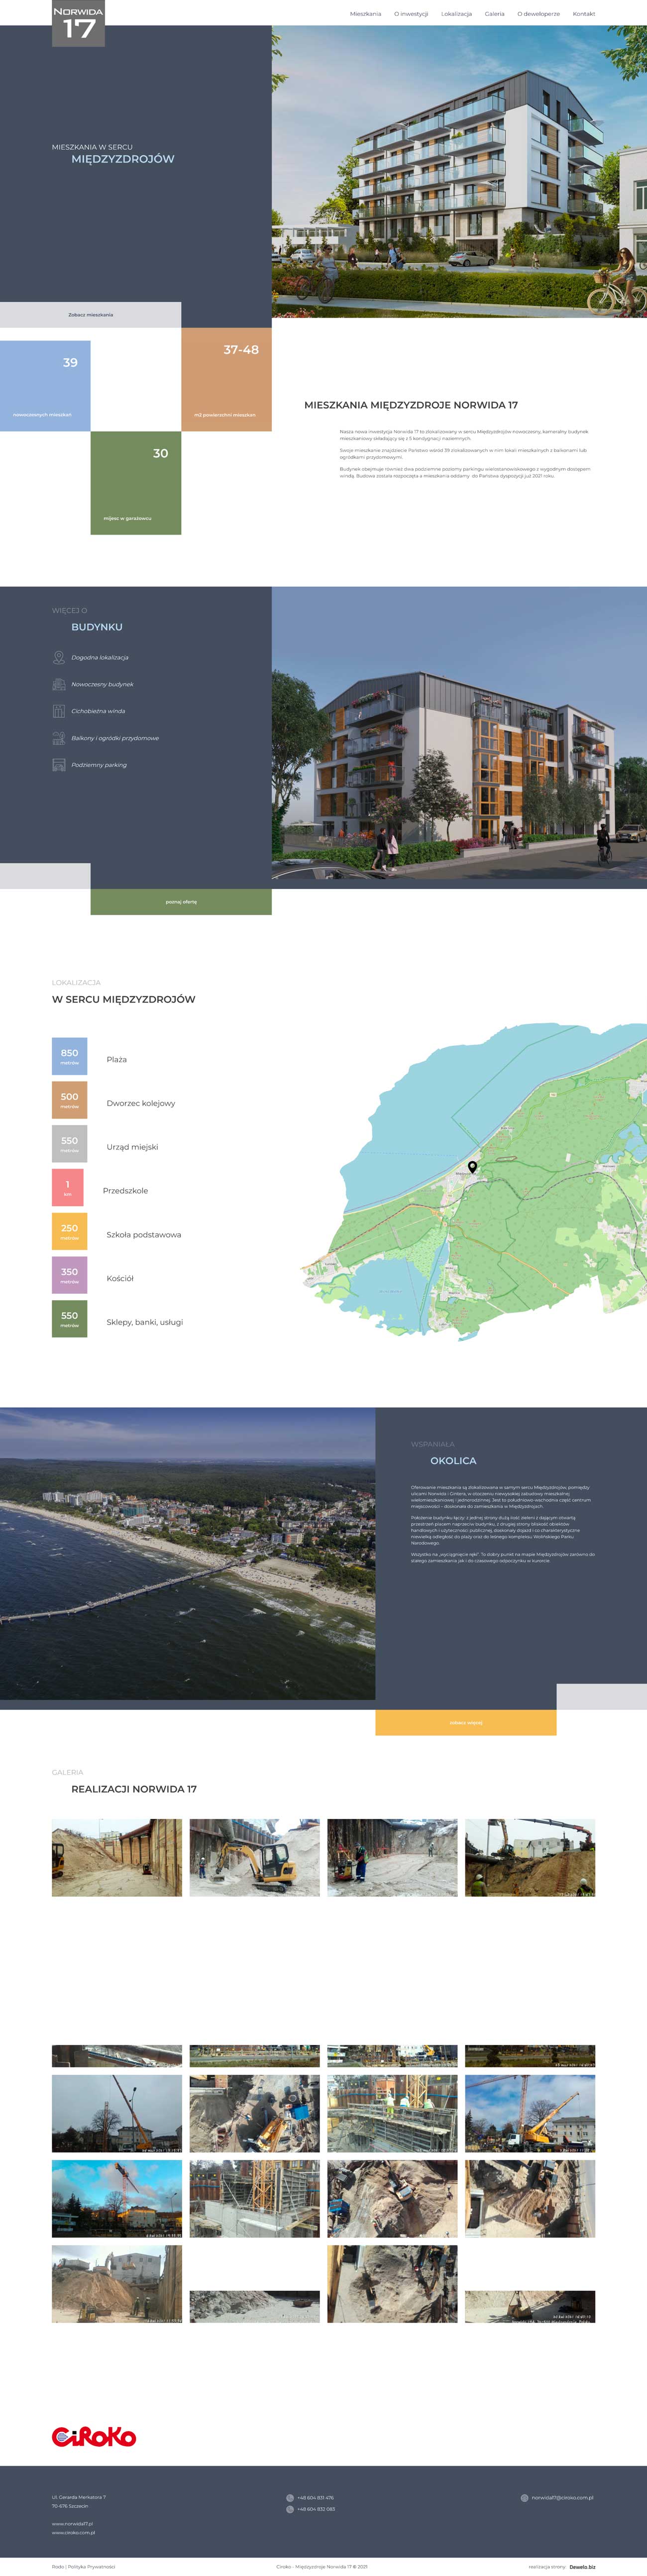Select Kontakt in the top menu

(583, 14)
